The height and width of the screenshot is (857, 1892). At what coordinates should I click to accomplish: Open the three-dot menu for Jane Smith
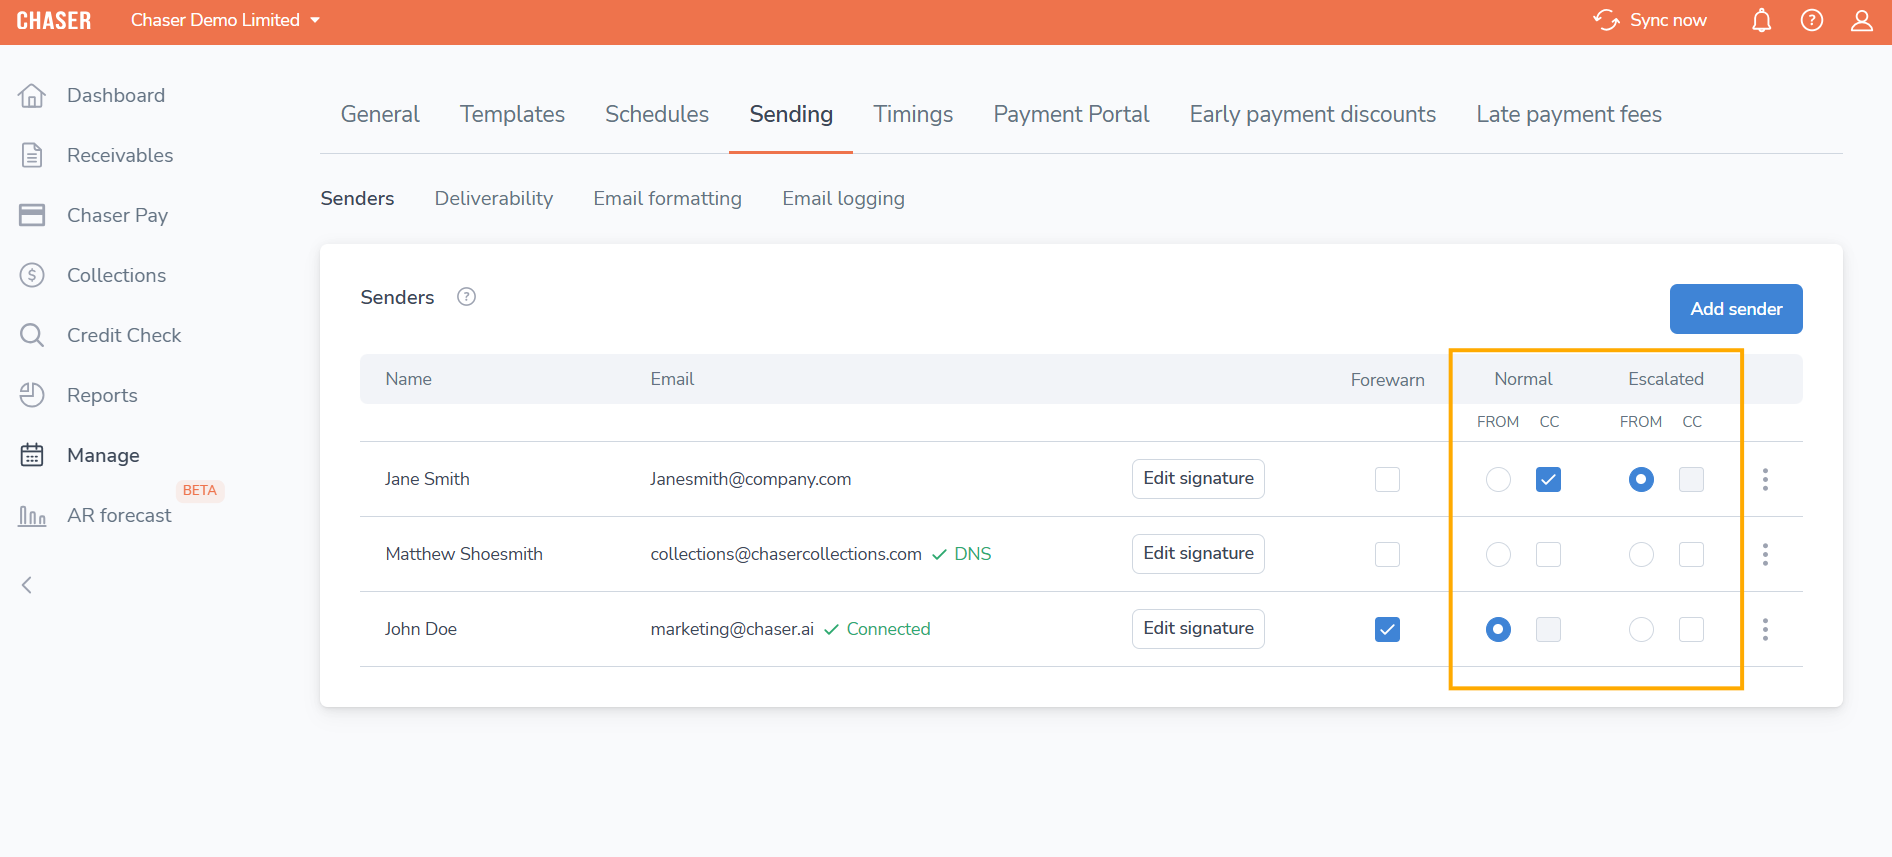(x=1765, y=479)
